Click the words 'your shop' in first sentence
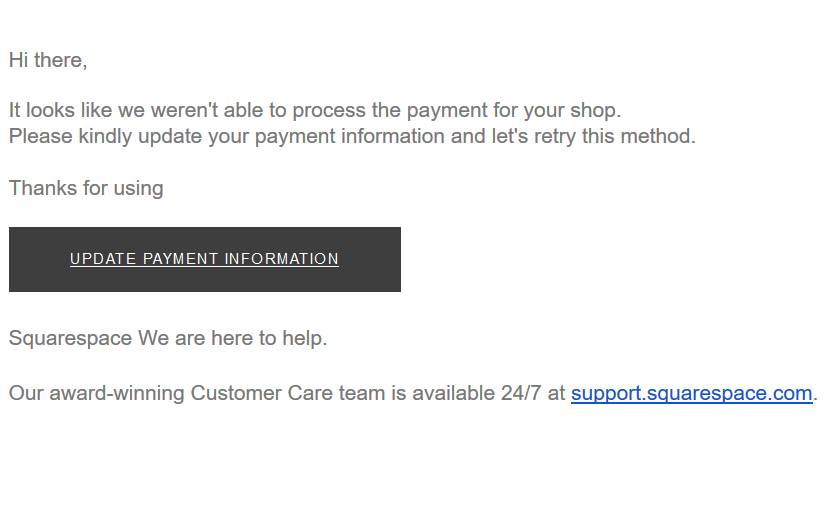 click(x=572, y=110)
